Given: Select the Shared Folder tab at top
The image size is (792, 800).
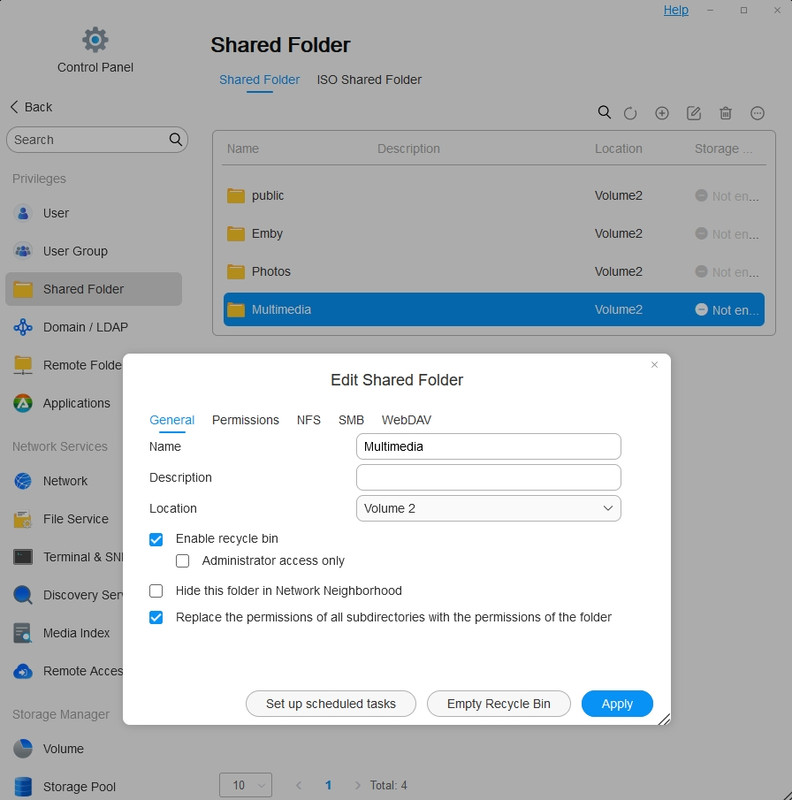Looking at the screenshot, I should pos(259,80).
